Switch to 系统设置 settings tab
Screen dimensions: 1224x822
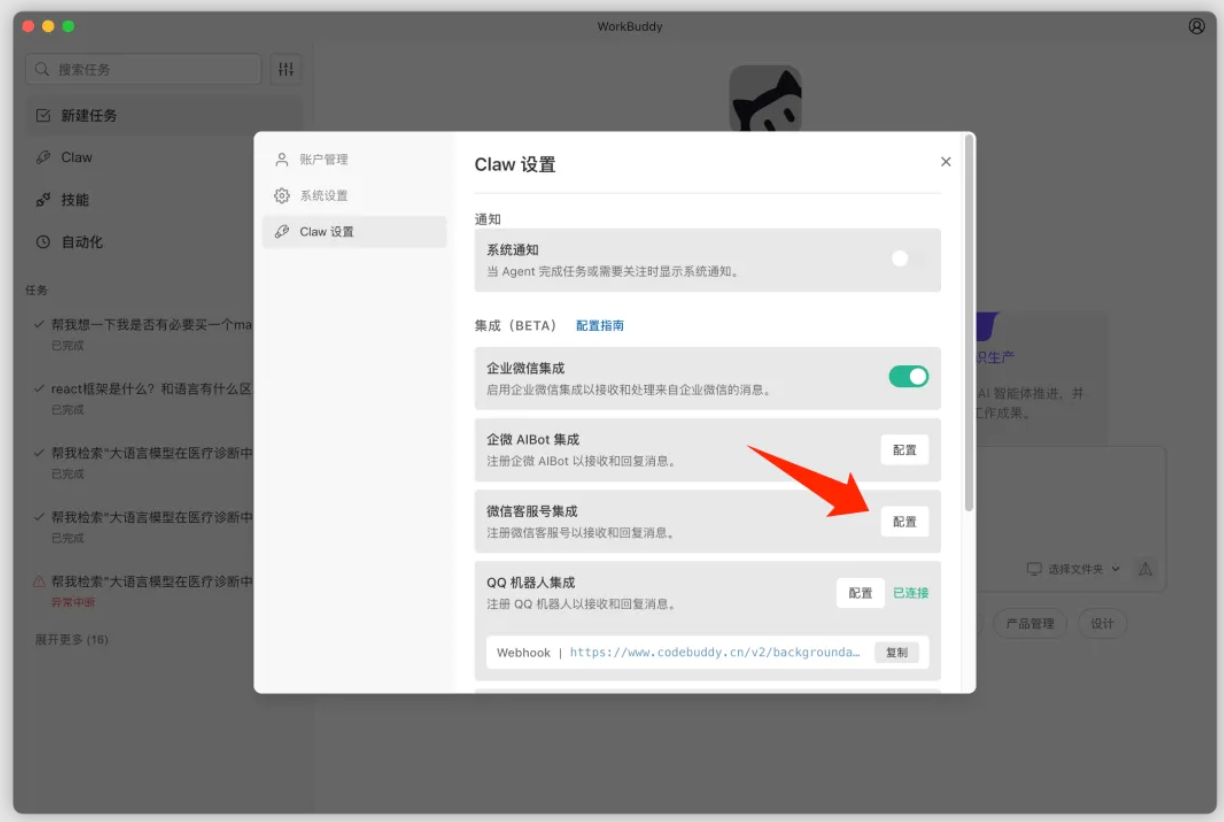354,195
